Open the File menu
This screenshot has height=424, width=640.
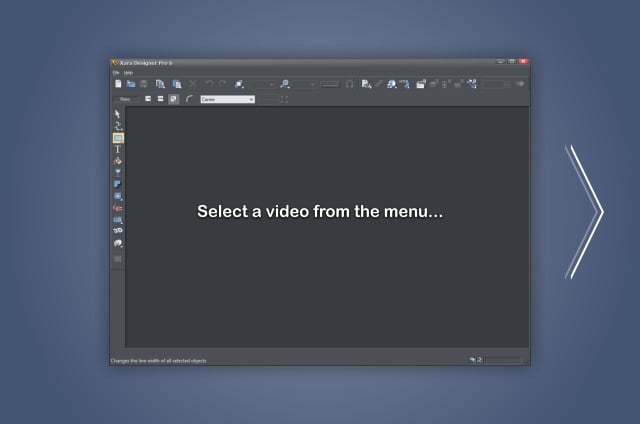click(x=116, y=72)
